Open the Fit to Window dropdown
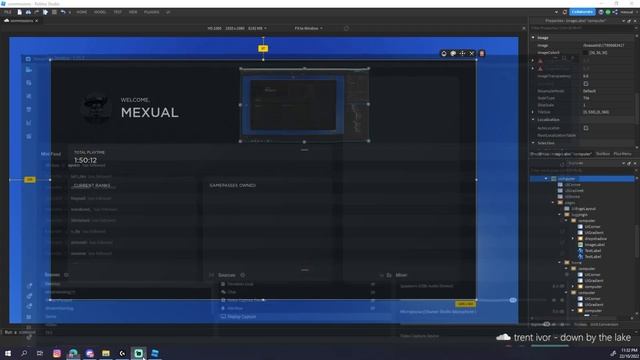The image size is (640, 360). 309,29
